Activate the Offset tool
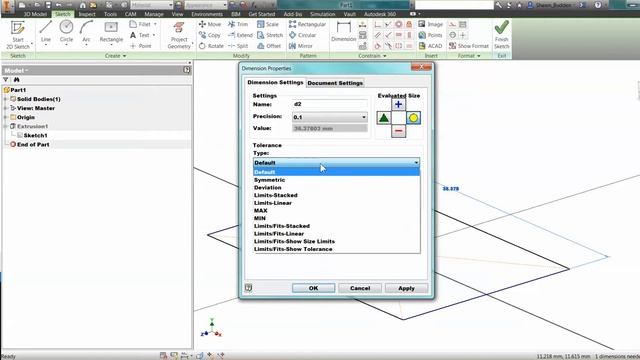The height and width of the screenshot is (360, 640). [269, 46]
